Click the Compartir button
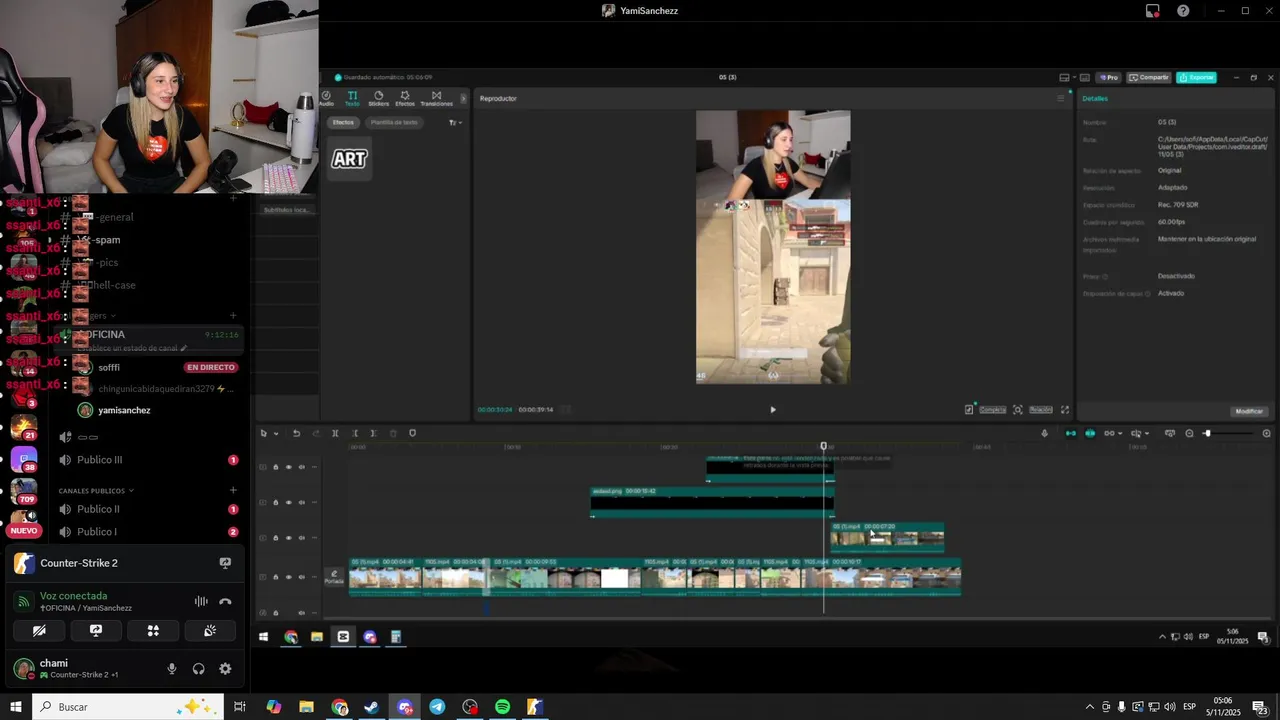 (x=1149, y=77)
